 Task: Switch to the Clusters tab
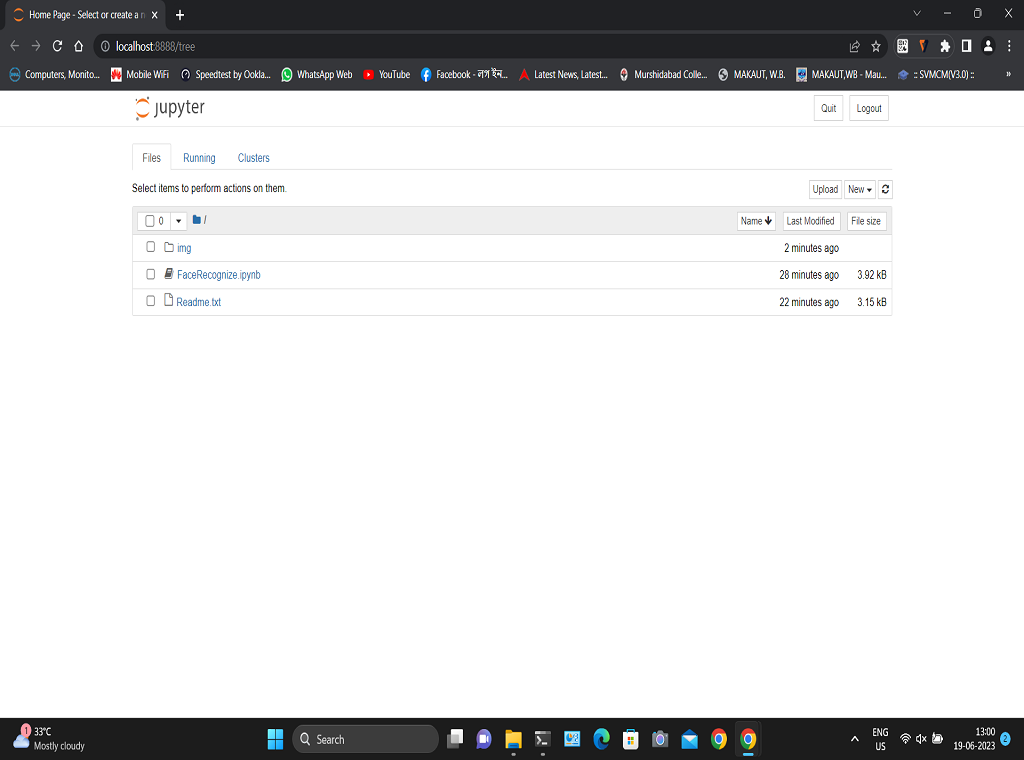(253, 157)
